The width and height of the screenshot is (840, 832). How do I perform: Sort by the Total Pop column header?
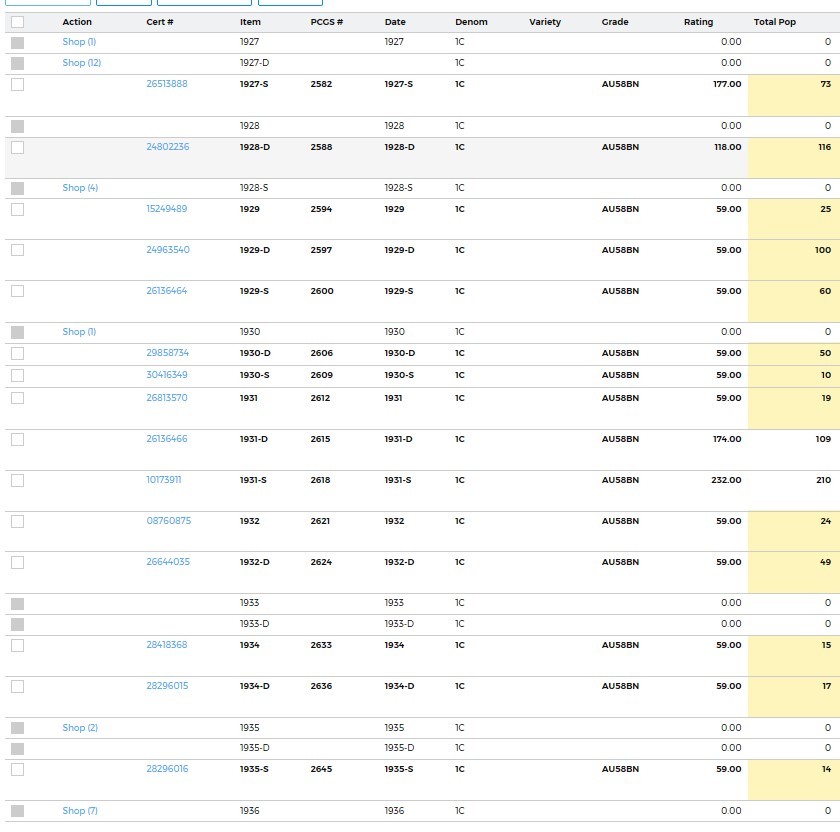click(774, 22)
